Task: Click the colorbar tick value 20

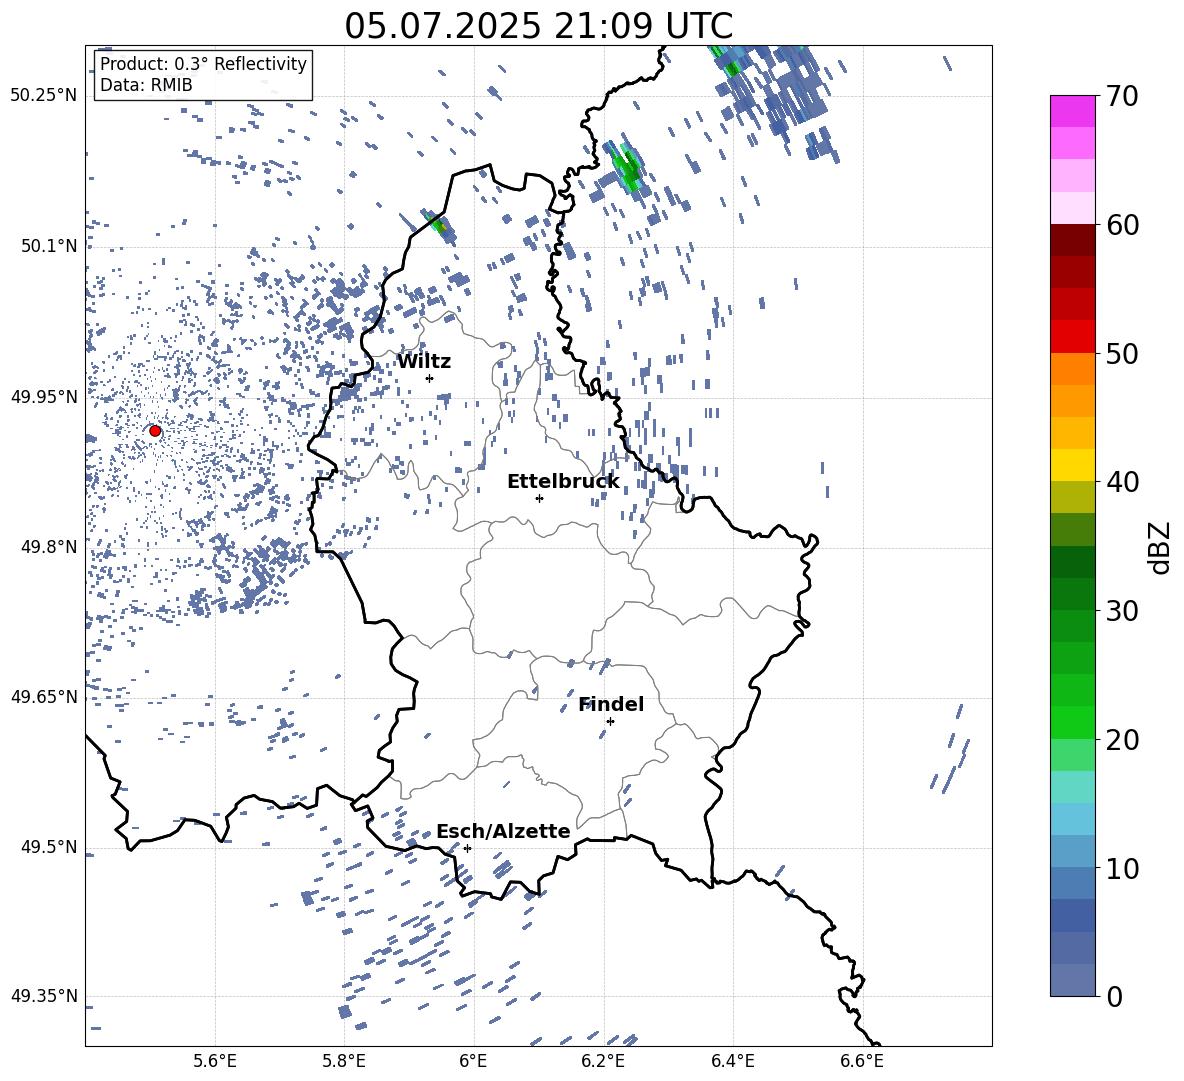Action: [x=1122, y=740]
